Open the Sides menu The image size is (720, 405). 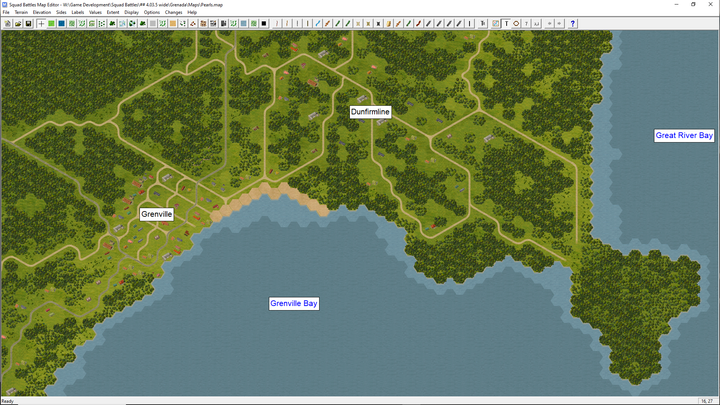click(61, 12)
